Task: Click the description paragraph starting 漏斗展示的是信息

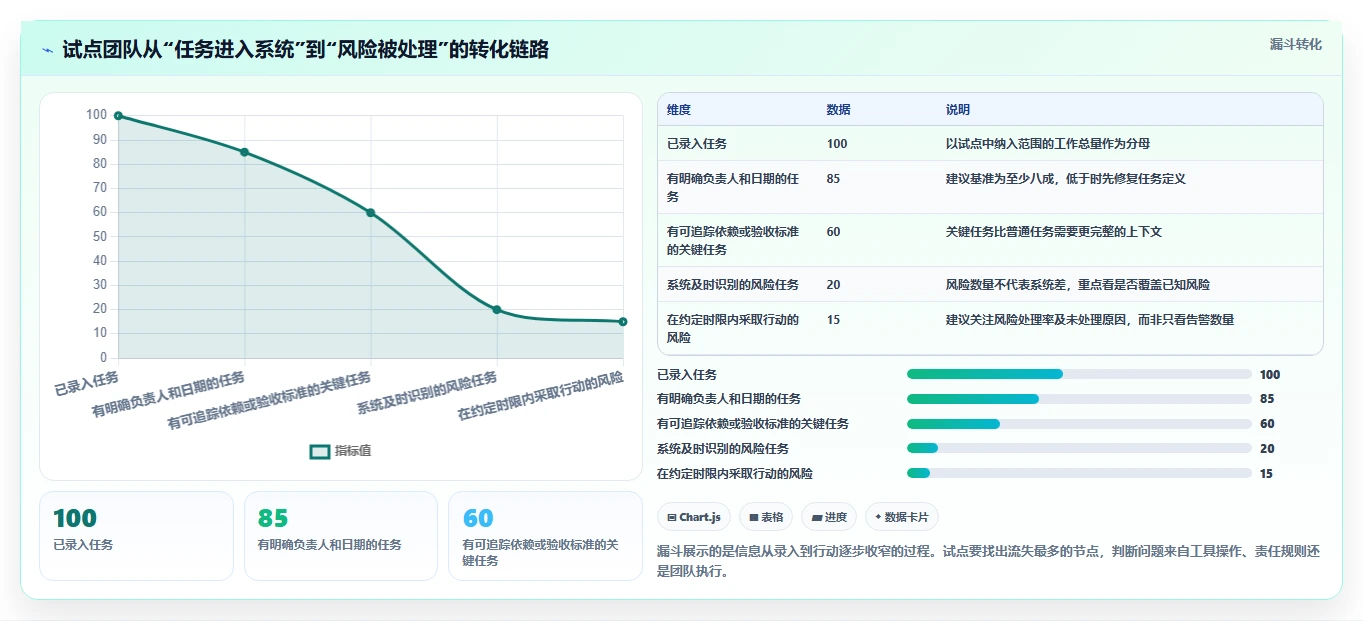Action: click(989, 561)
